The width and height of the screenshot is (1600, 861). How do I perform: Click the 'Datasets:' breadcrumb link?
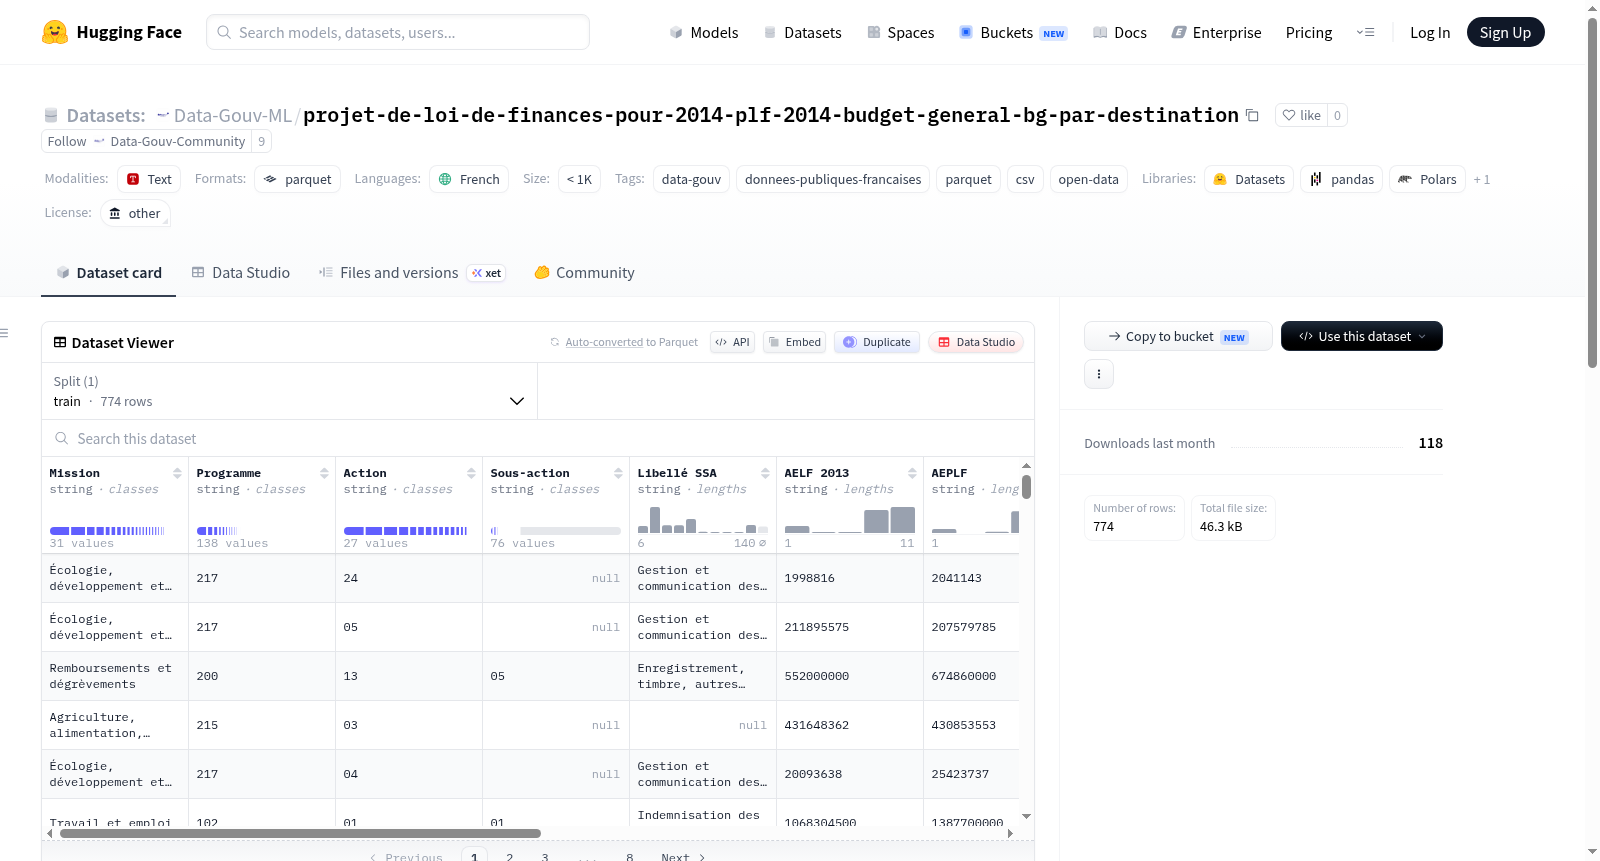click(x=105, y=115)
